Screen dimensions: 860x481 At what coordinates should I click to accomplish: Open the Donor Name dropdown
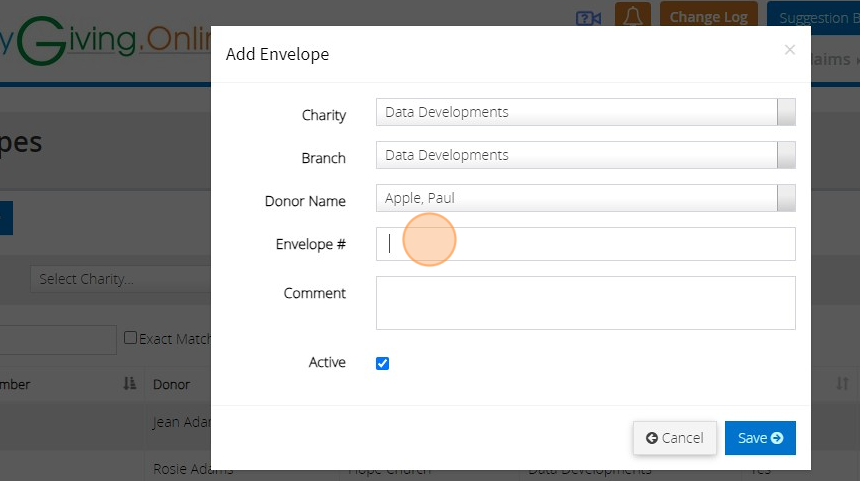click(x=786, y=198)
